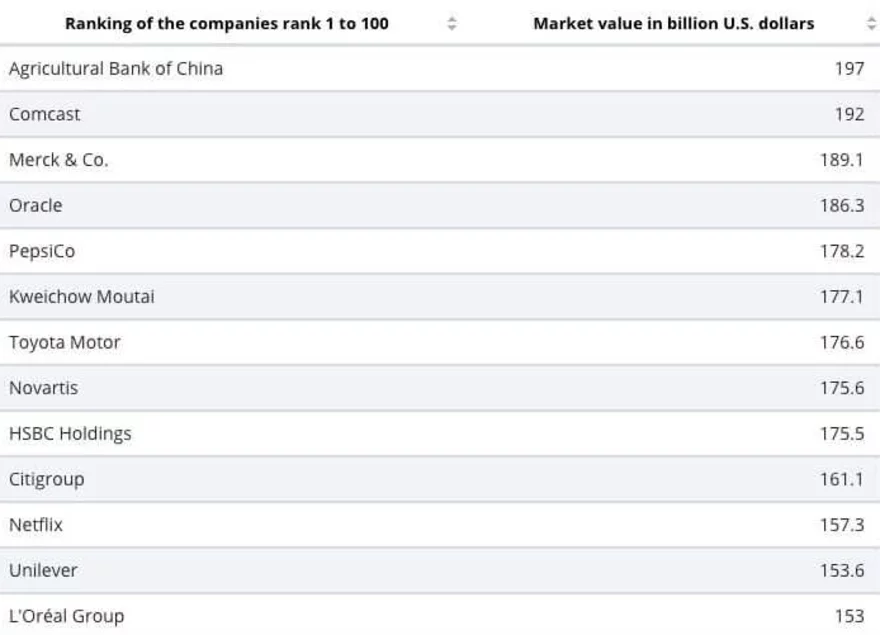Click the Netflix company name
This screenshot has height=635, width=880.
tap(36, 525)
